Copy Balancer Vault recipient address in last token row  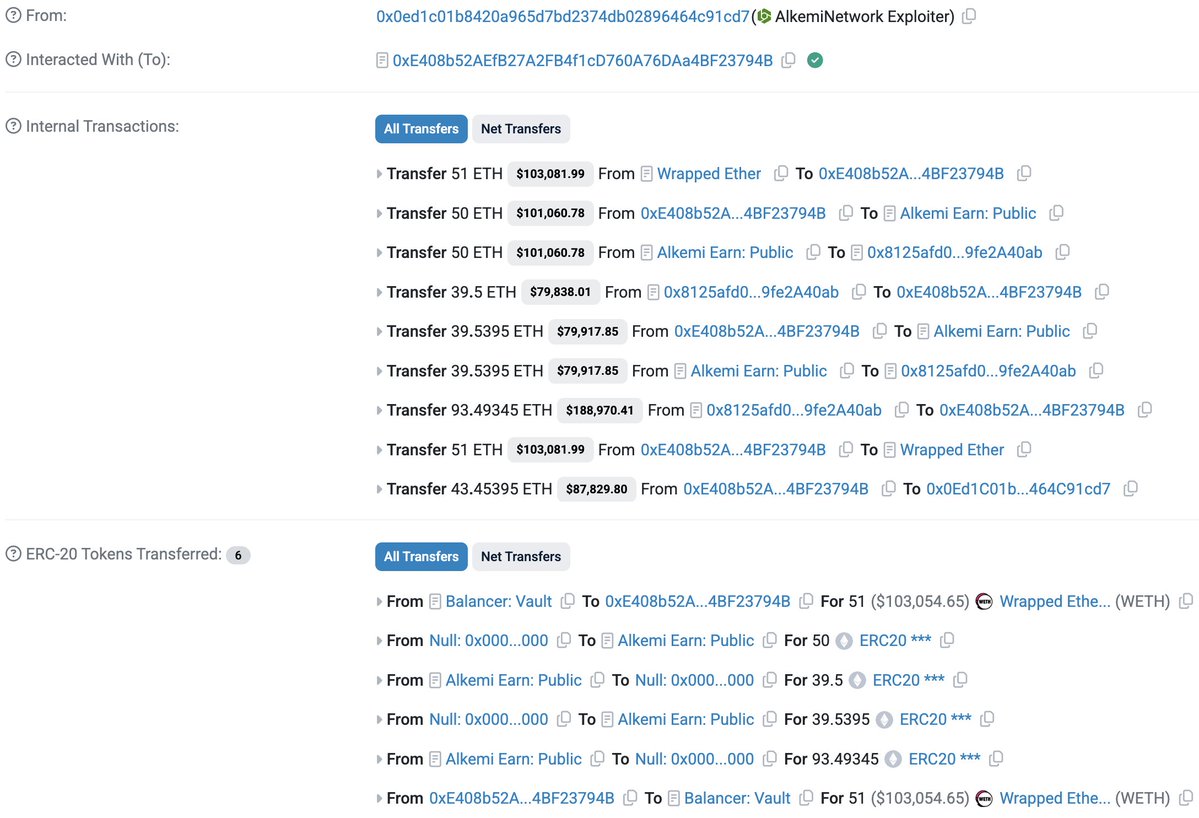(806, 798)
